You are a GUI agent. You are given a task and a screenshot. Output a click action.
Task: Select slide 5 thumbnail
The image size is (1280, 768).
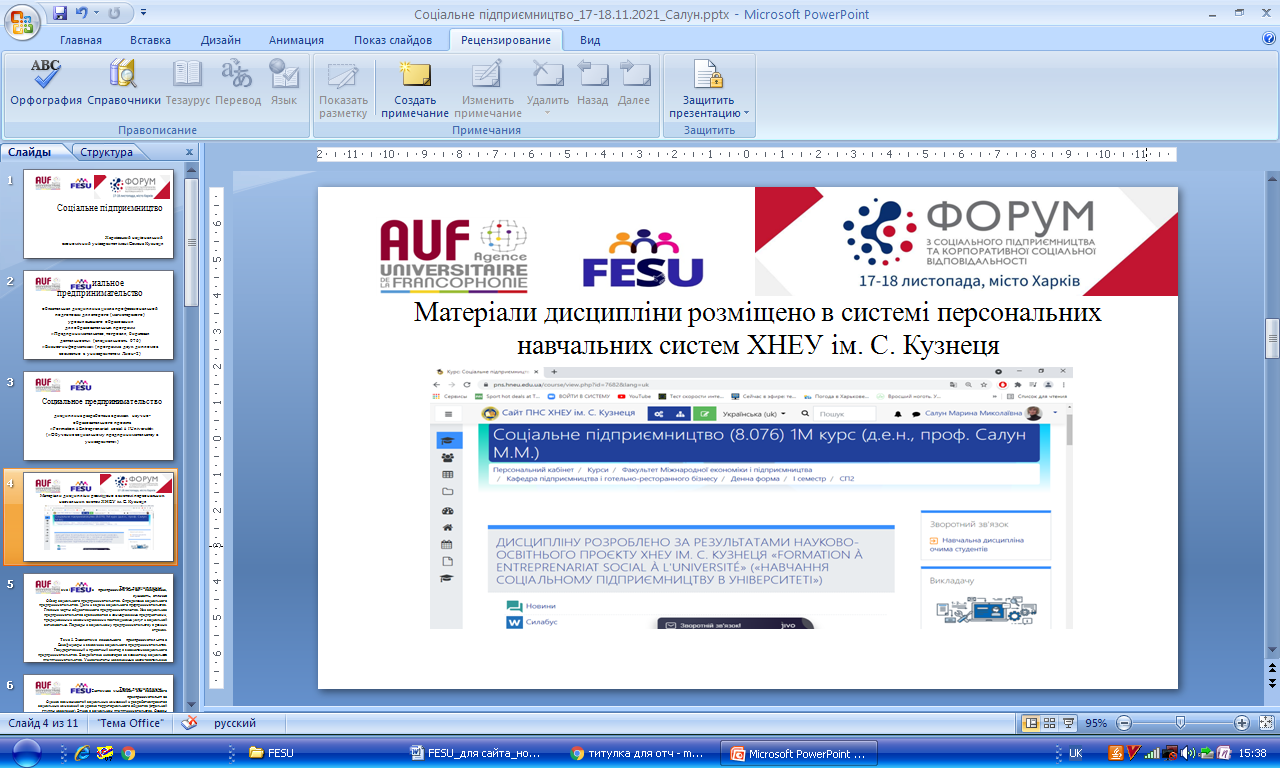click(99, 618)
